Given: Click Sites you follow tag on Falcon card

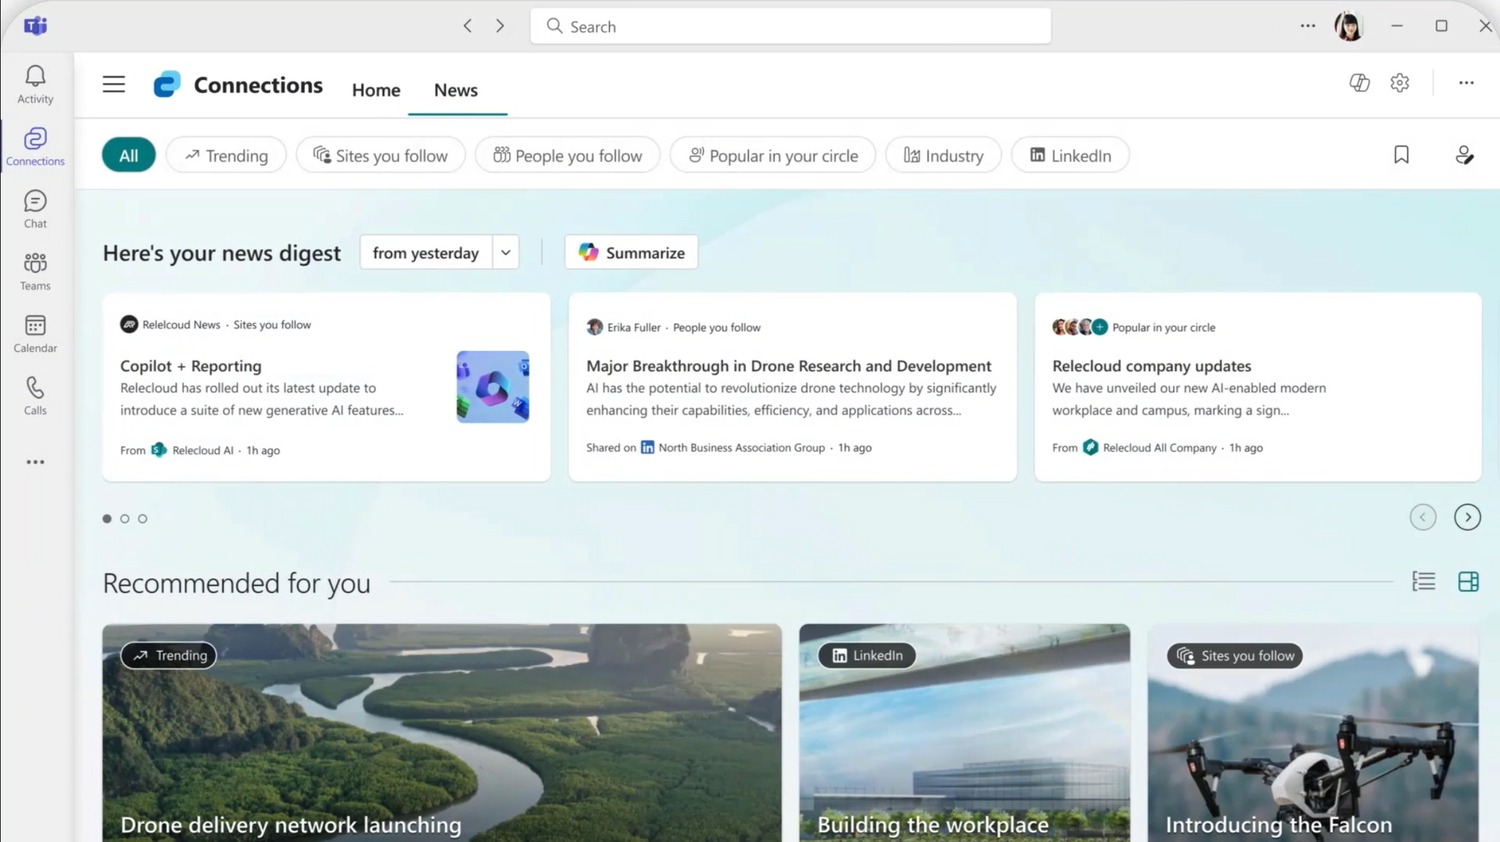Looking at the screenshot, I should click(x=1235, y=656).
